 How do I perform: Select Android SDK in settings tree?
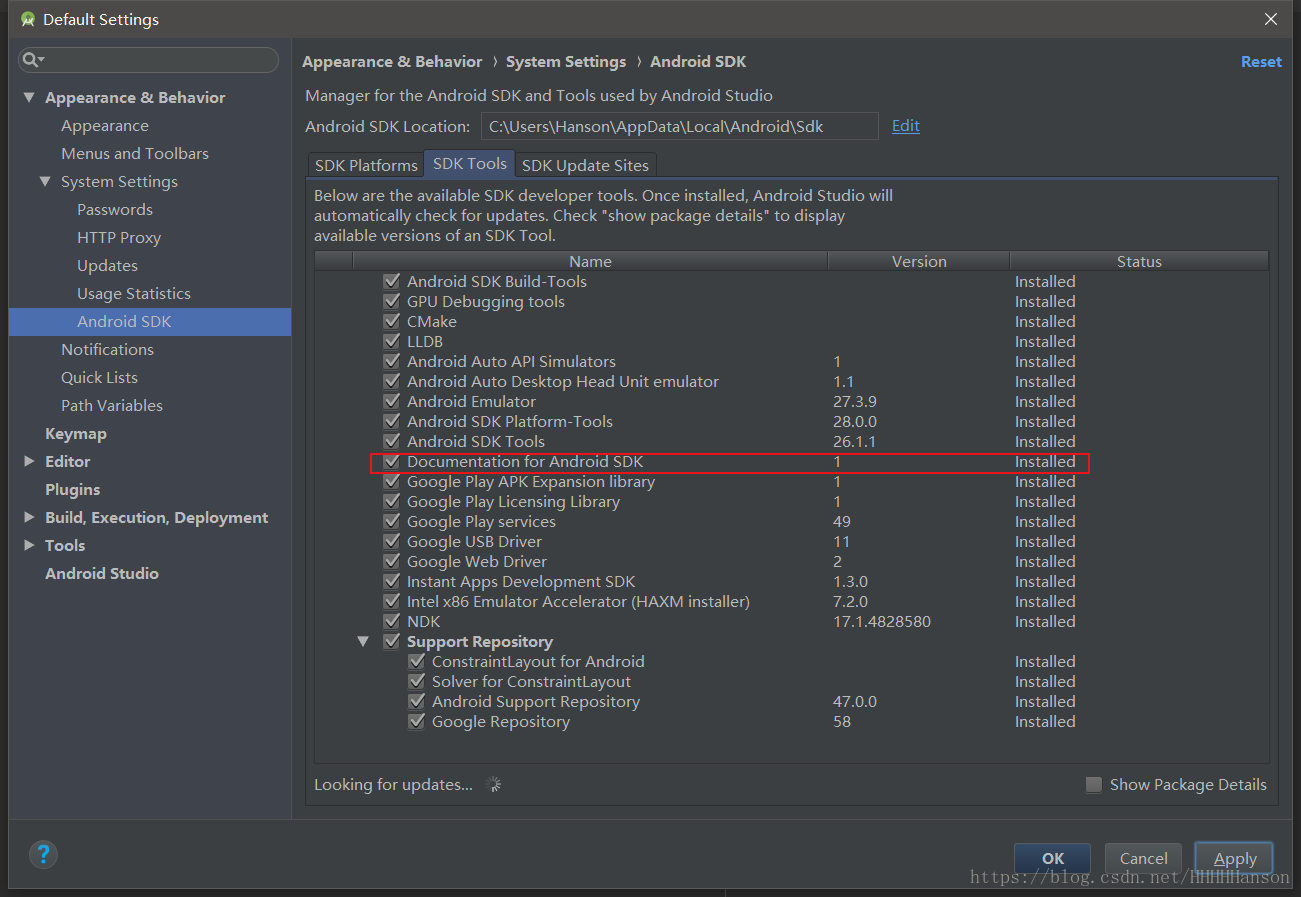coord(150,321)
